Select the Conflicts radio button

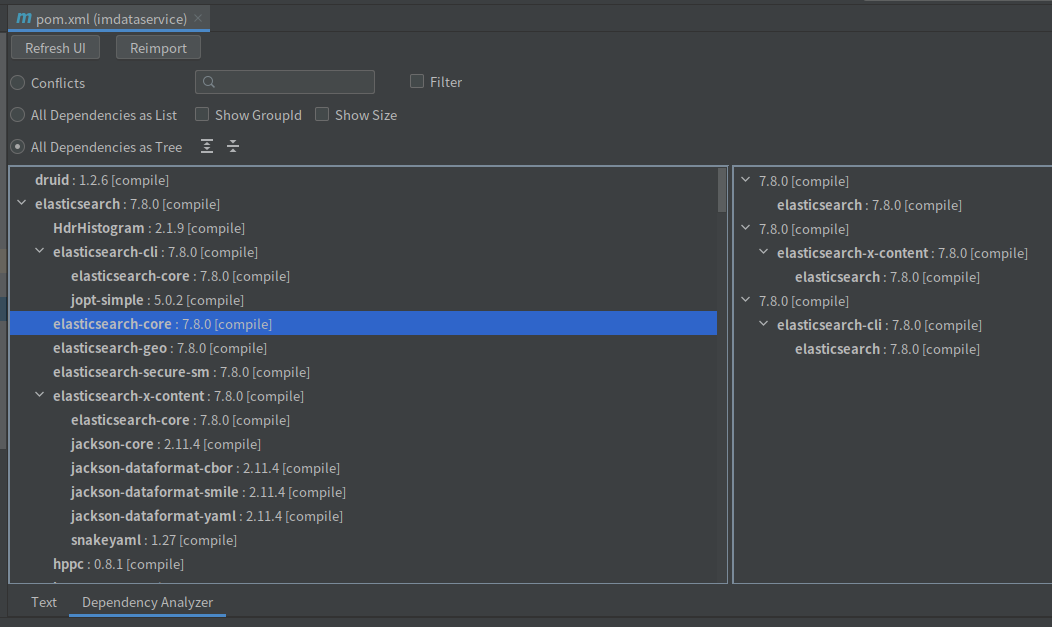[17, 82]
